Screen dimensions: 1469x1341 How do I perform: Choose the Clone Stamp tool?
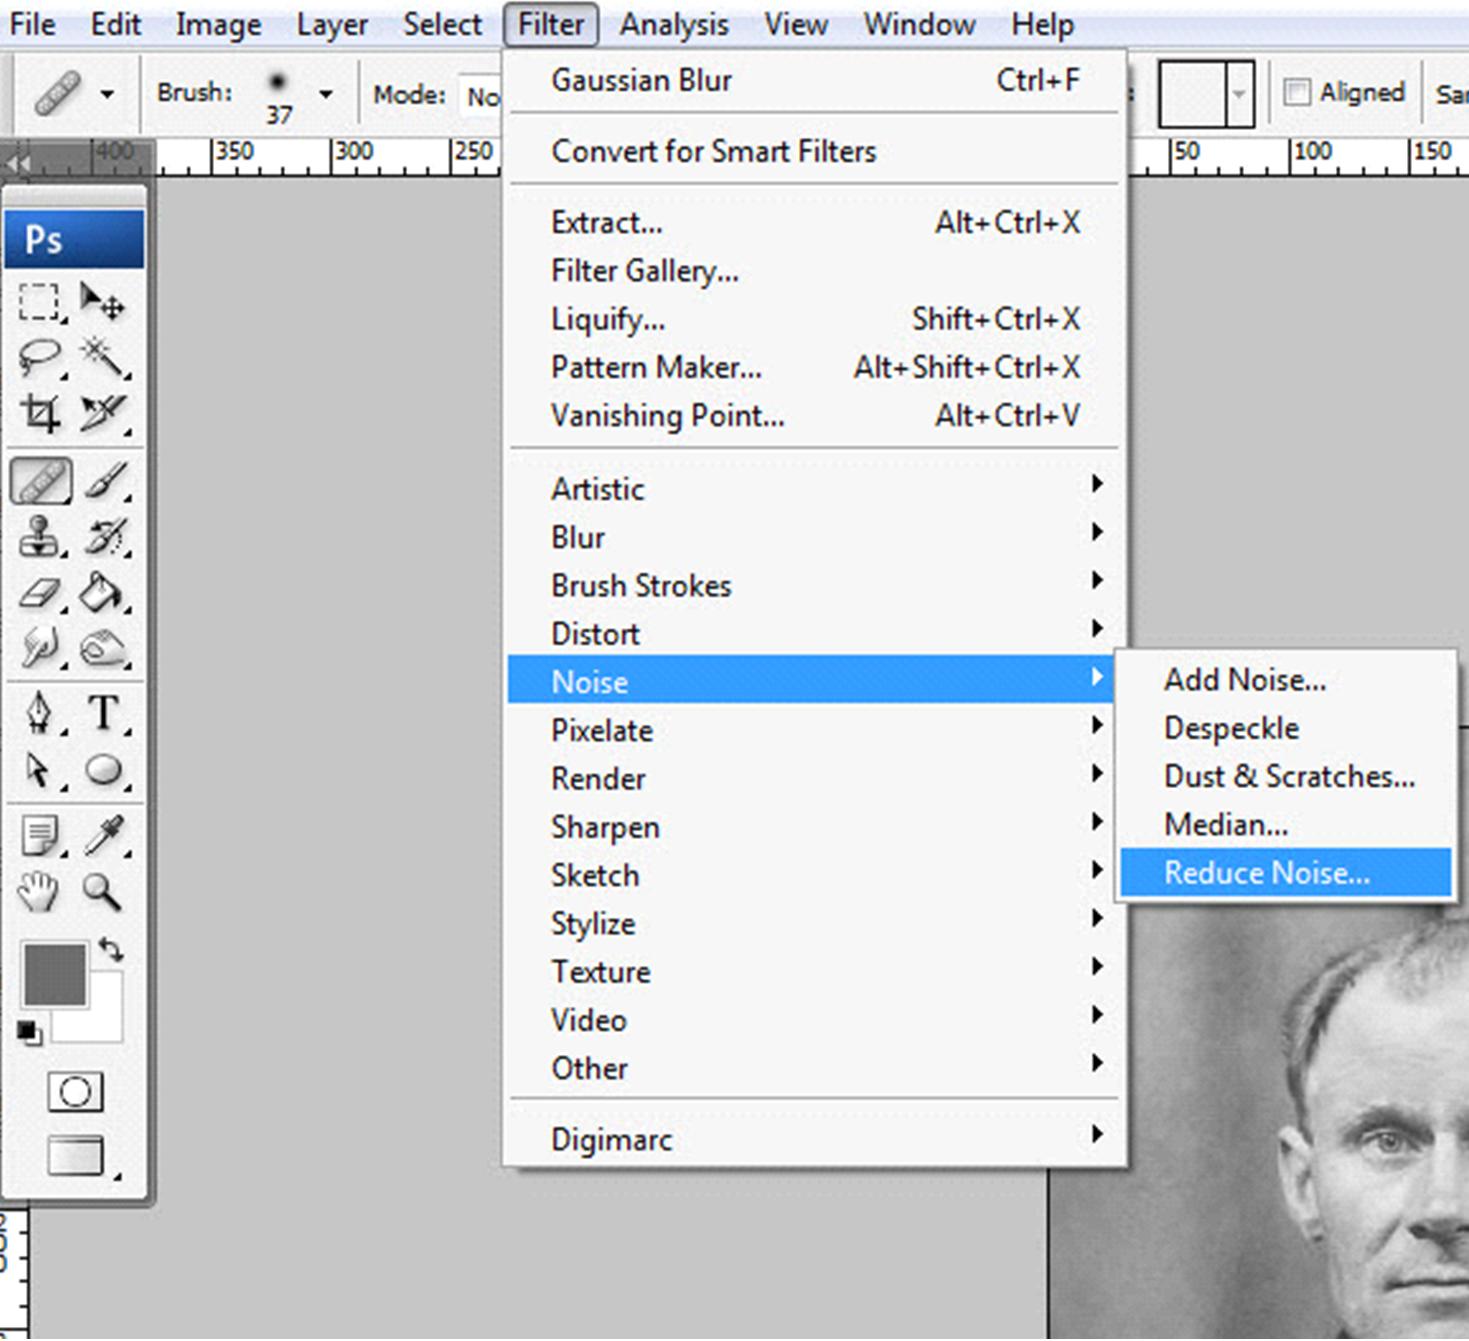click(40, 537)
